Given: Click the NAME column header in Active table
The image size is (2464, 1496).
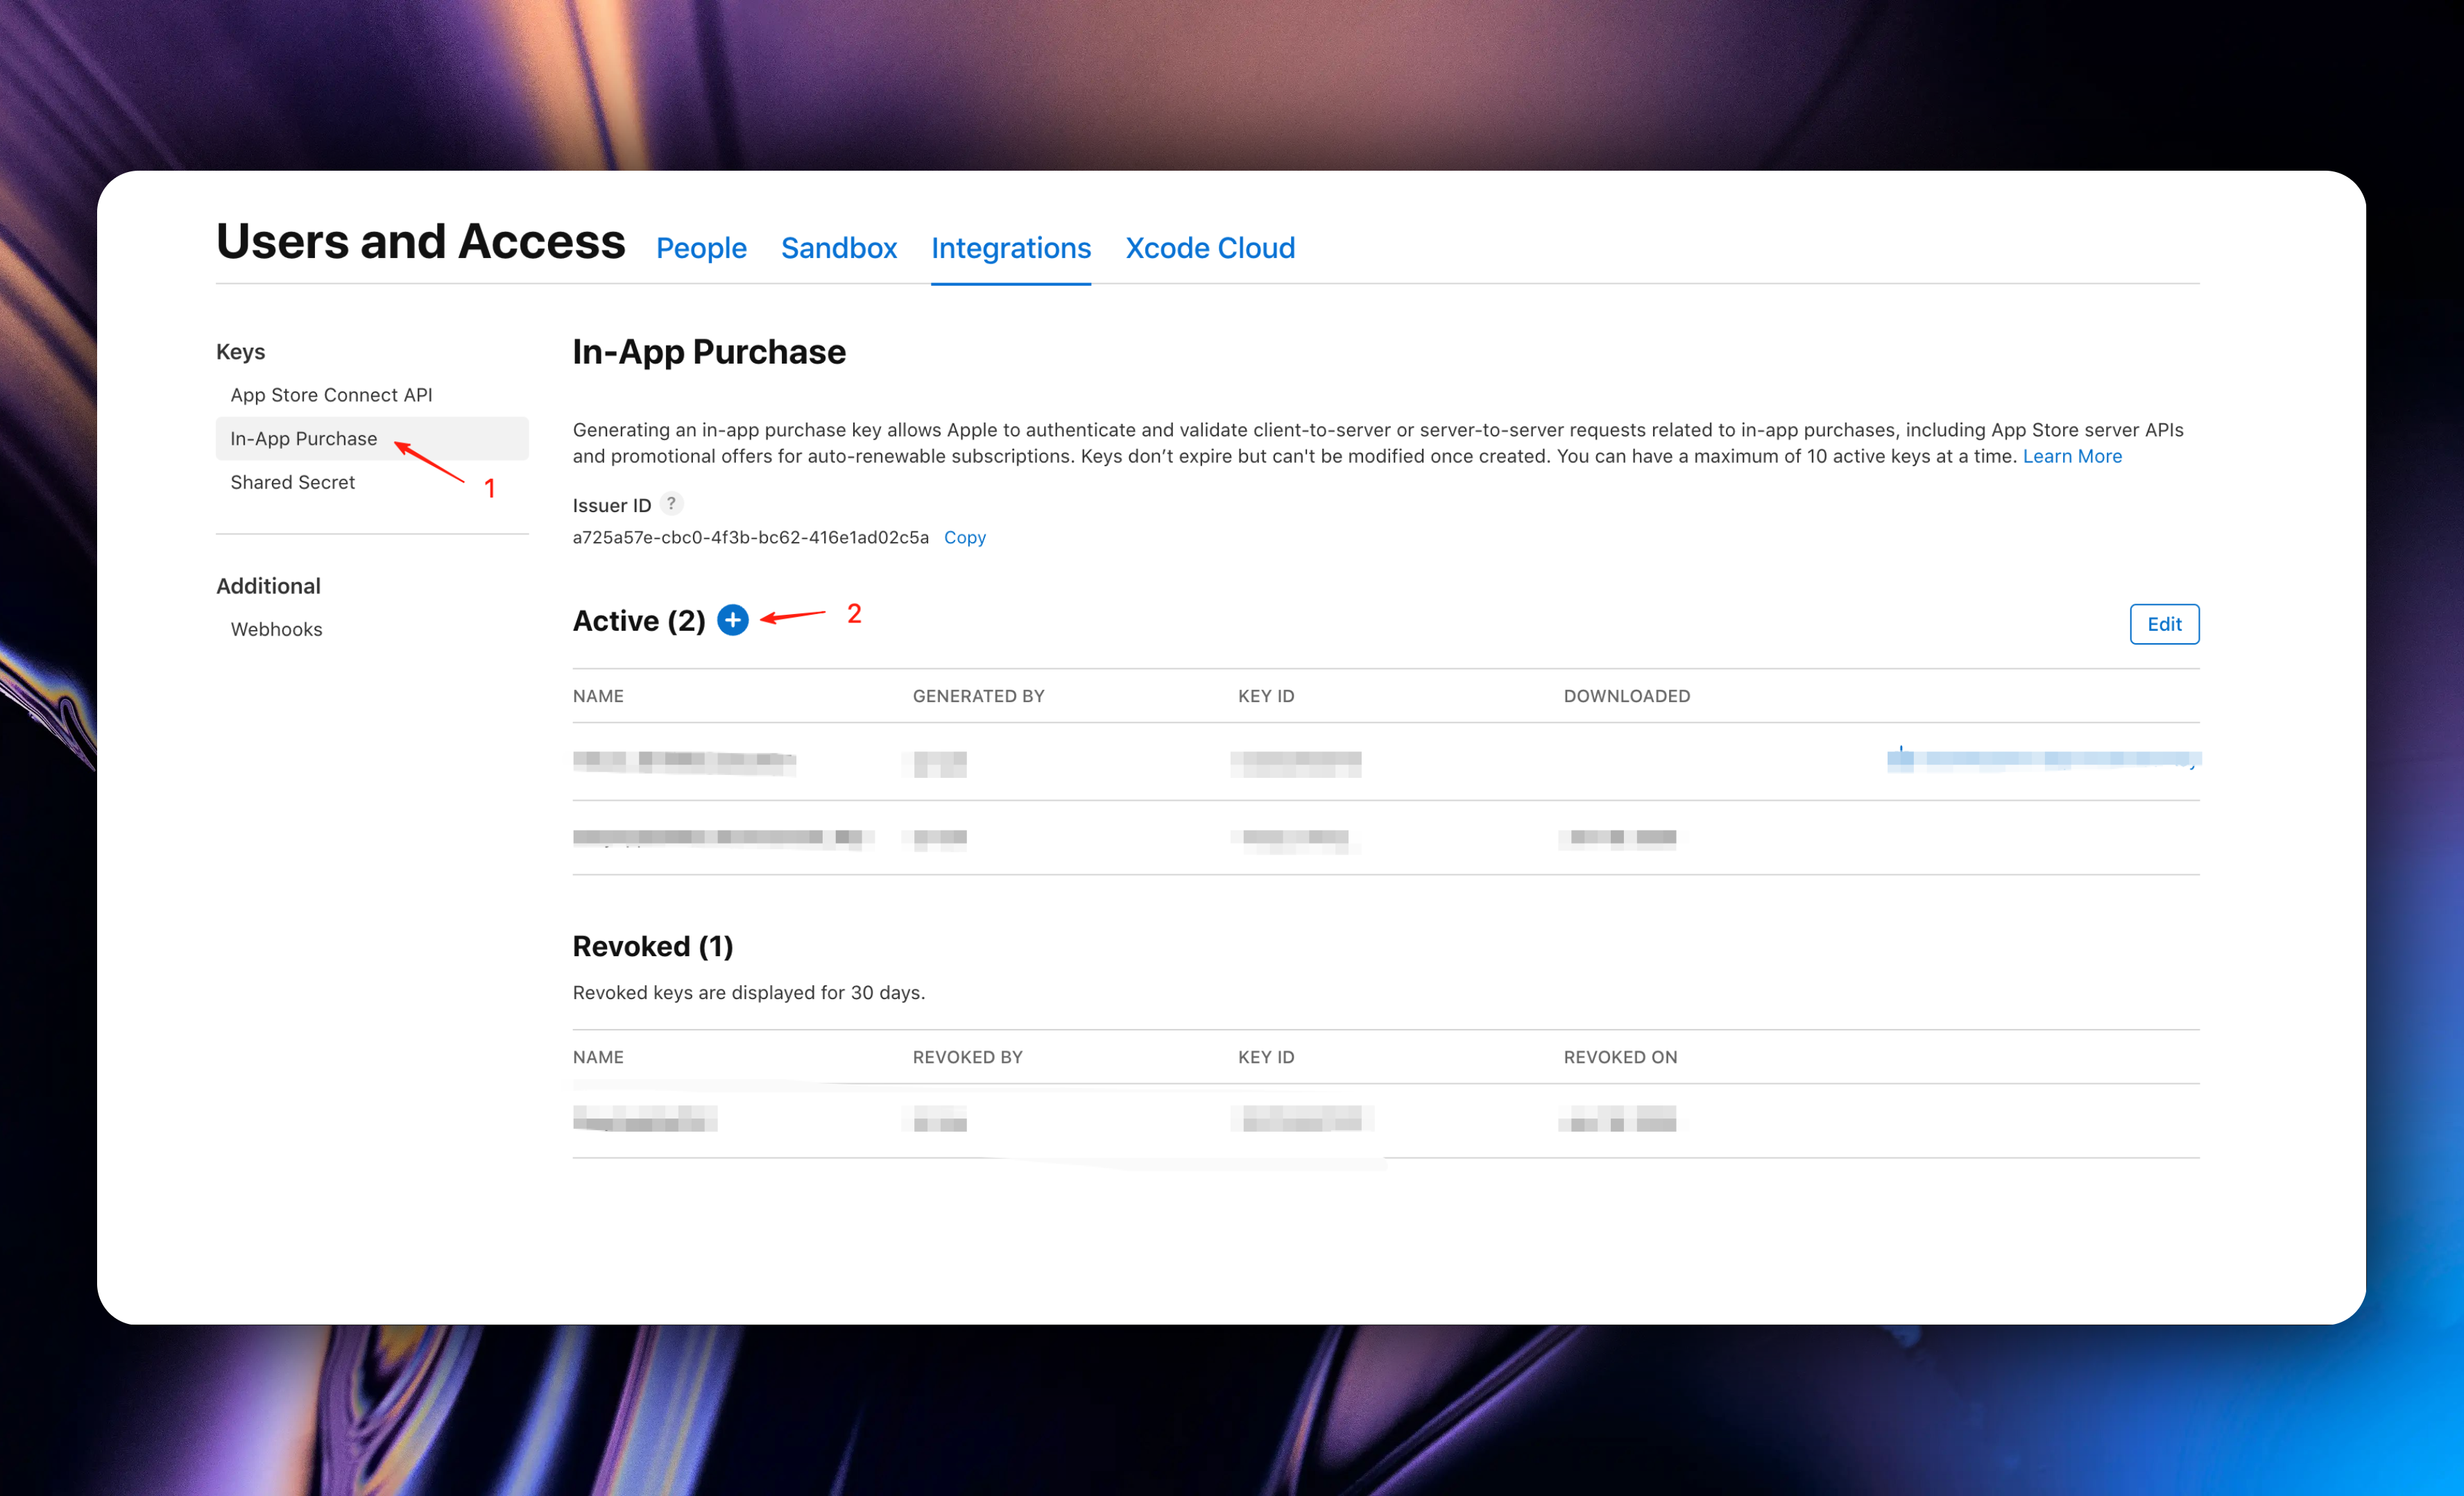Looking at the screenshot, I should [598, 696].
